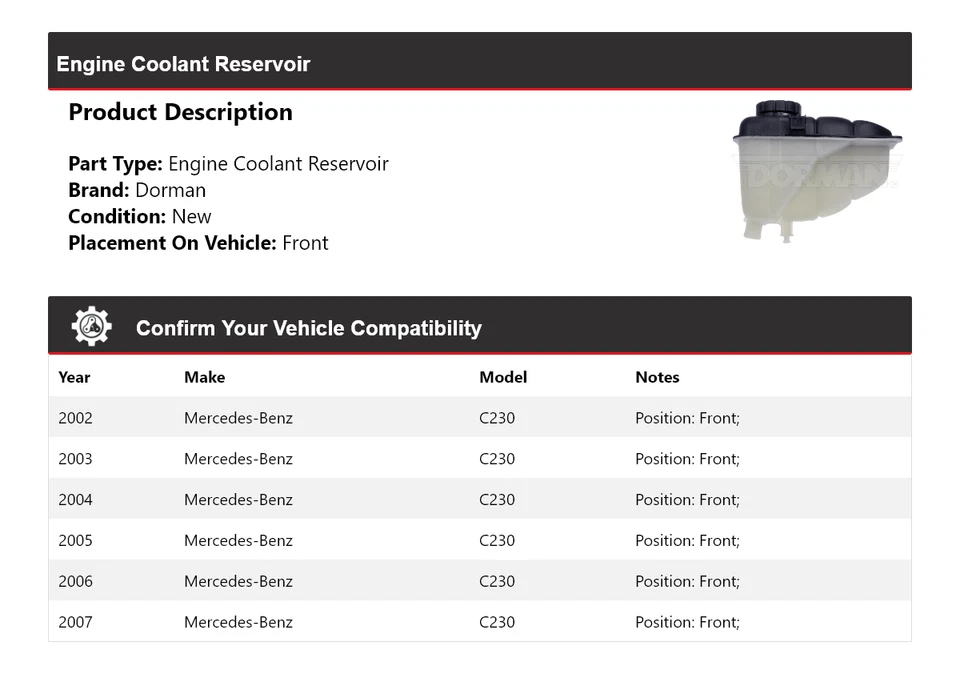The width and height of the screenshot is (960, 674).
Task: Click Confirm Your Vehicle Compatibility heading text
Action: pos(308,328)
